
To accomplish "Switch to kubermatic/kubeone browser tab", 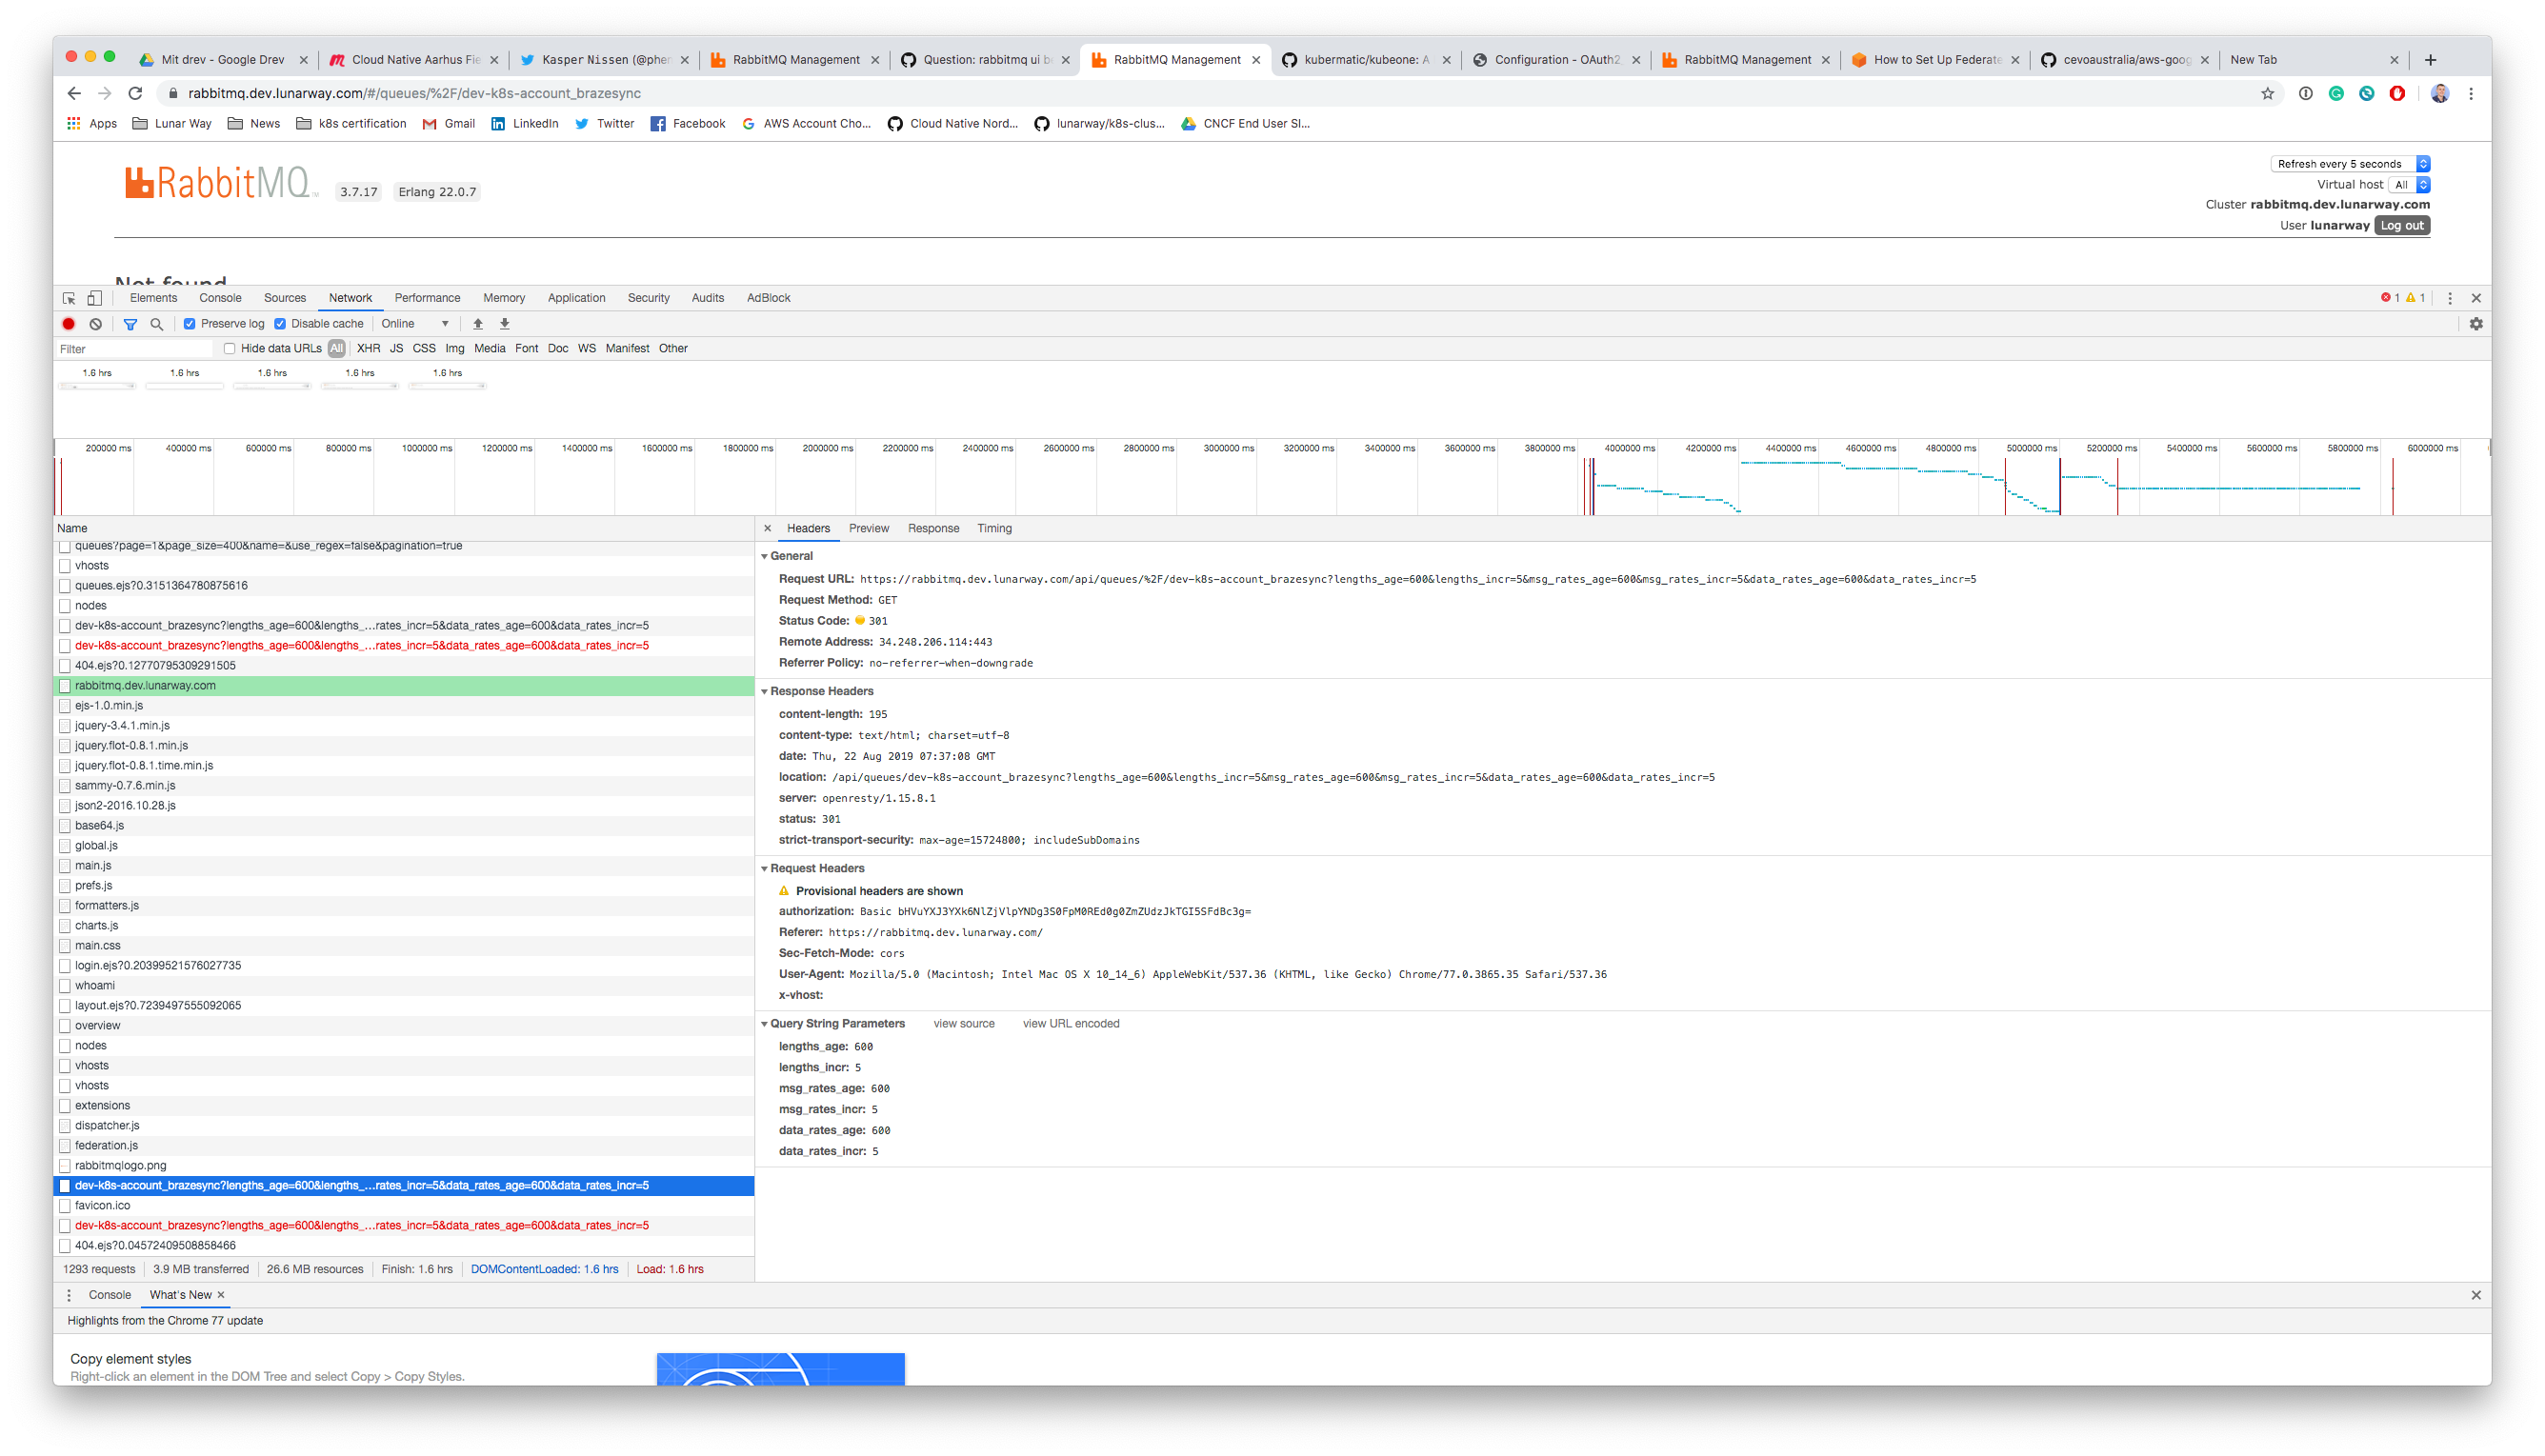I will (1365, 60).
